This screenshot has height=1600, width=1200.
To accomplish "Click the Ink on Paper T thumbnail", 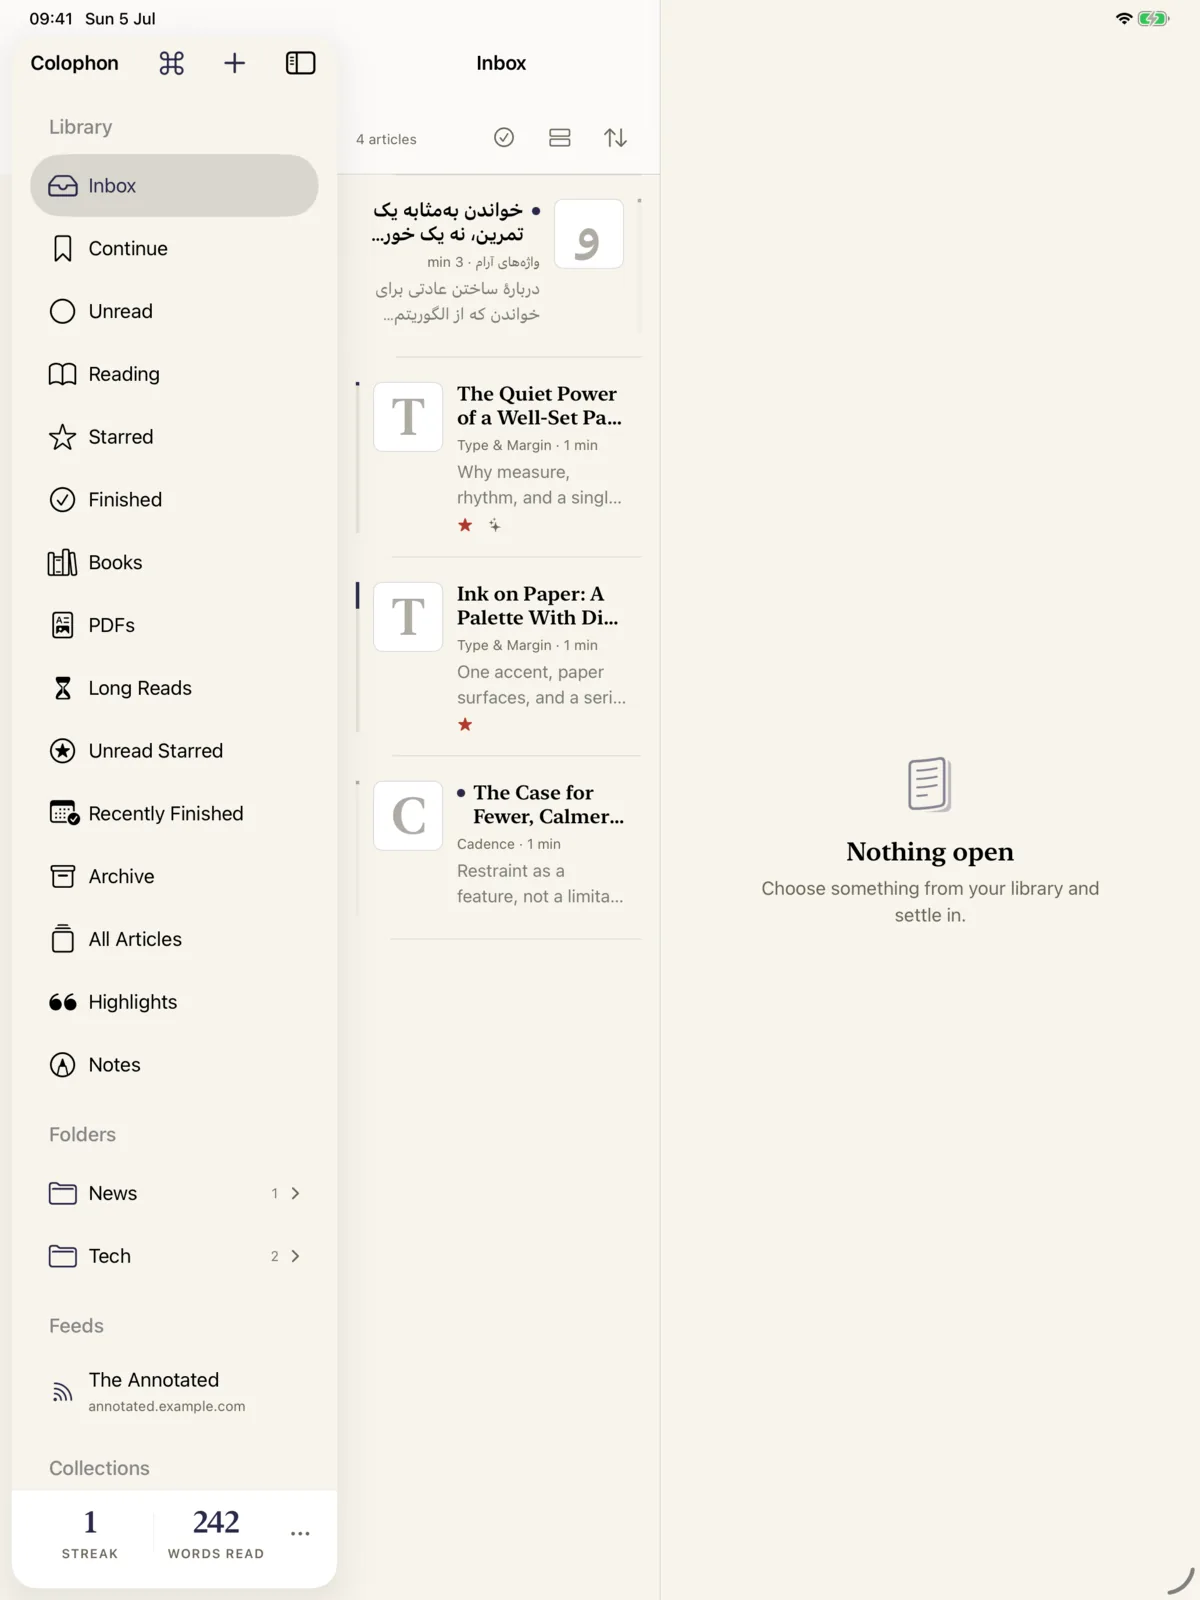I will 408,617.
